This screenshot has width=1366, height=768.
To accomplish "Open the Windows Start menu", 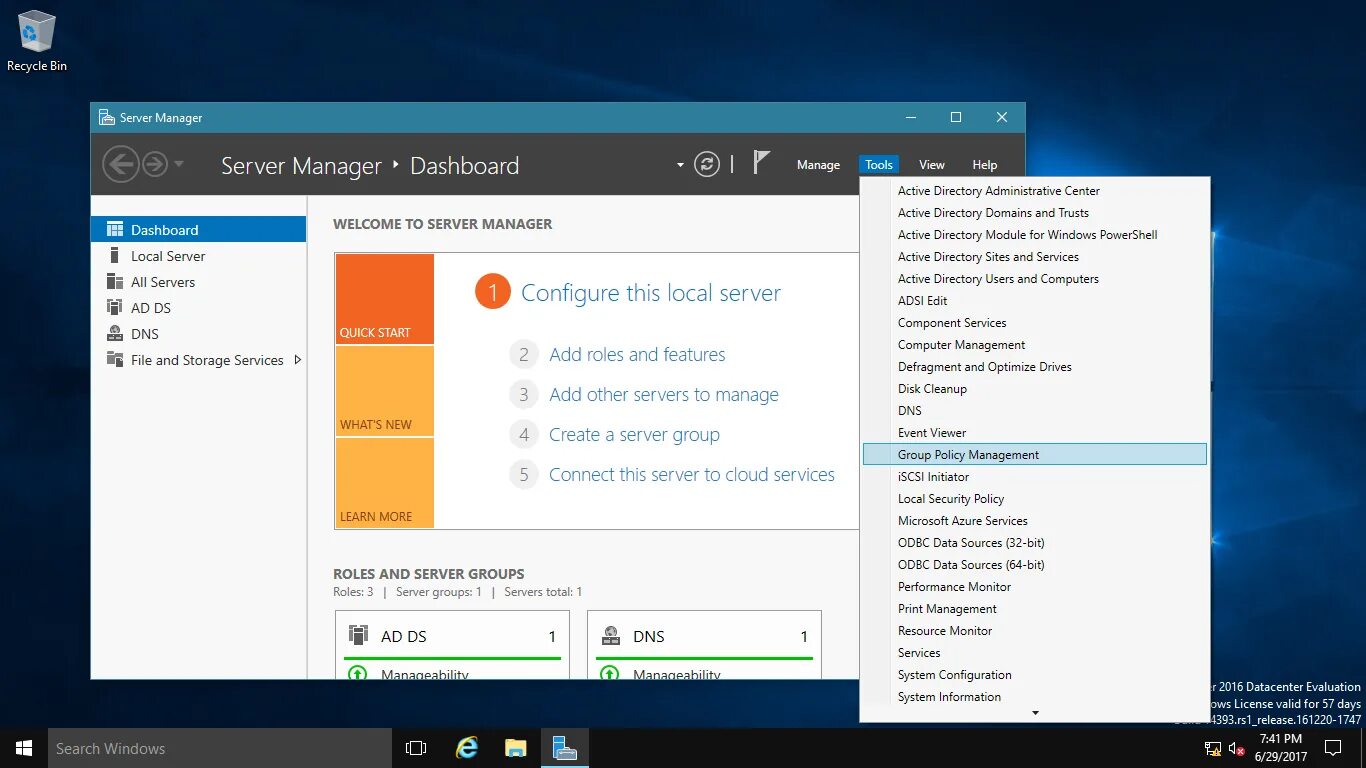I will coord(23,748).
